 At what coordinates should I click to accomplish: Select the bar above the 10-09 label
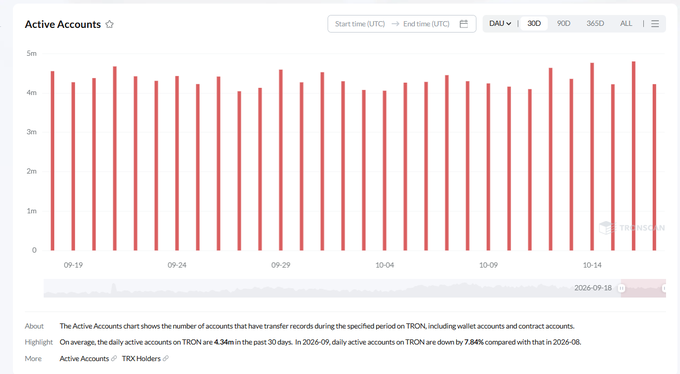tap(488, 167)
